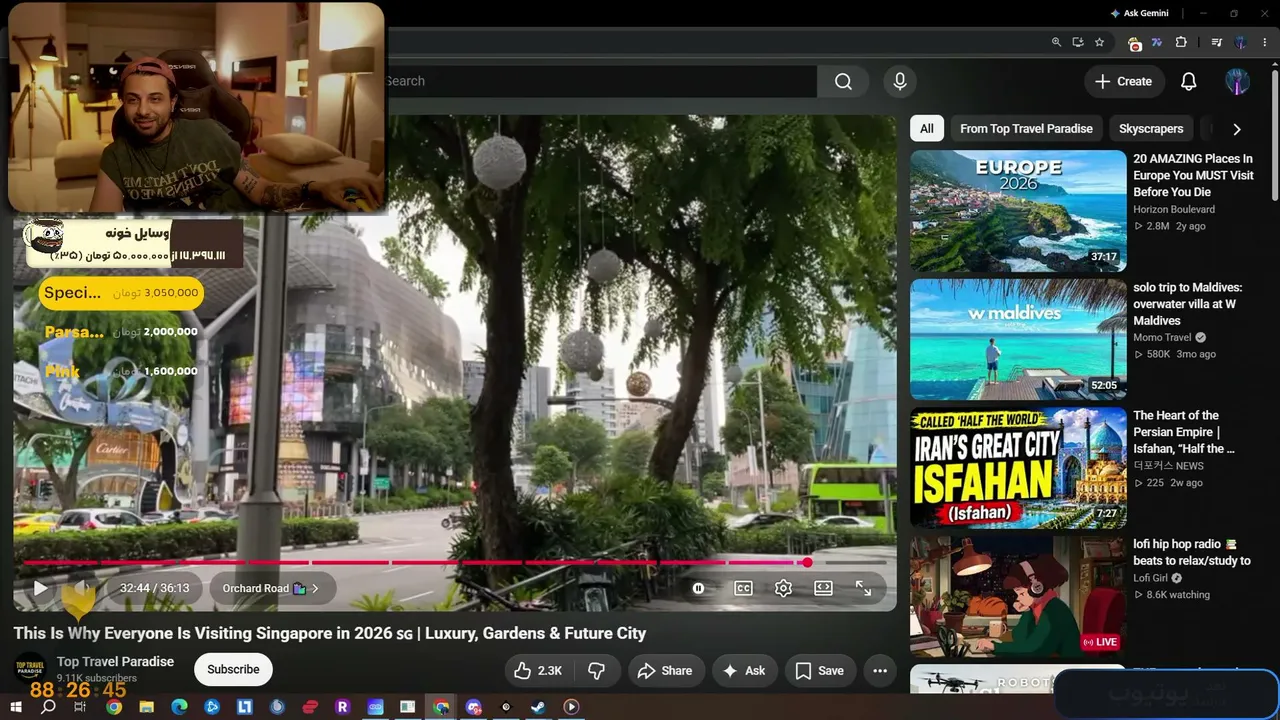The width and height of the screenshot is (1280, 720).
Task: Open '20 AMAZING Places In Europe' video title
Action: [1193, 175]
